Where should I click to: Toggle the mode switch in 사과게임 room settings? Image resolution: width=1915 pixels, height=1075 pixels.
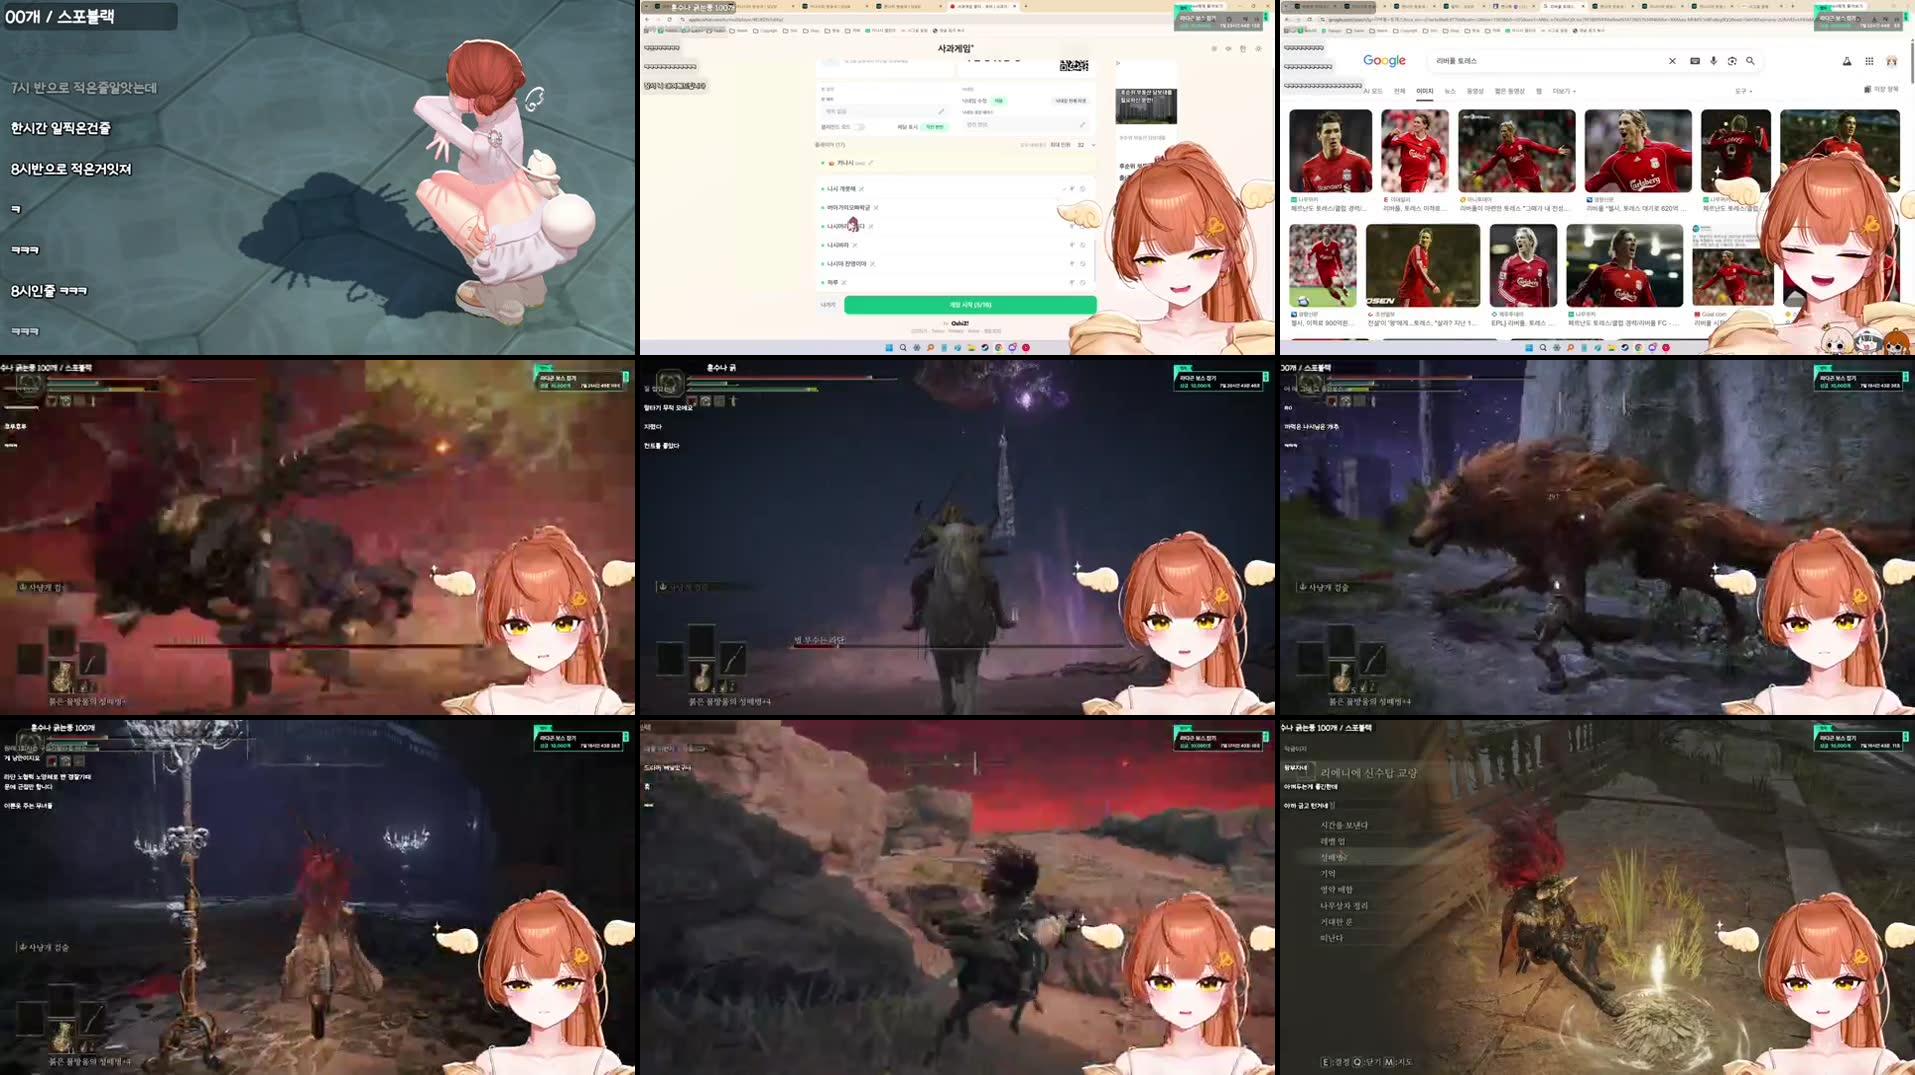pyautogui.click(x=859, y=127)
